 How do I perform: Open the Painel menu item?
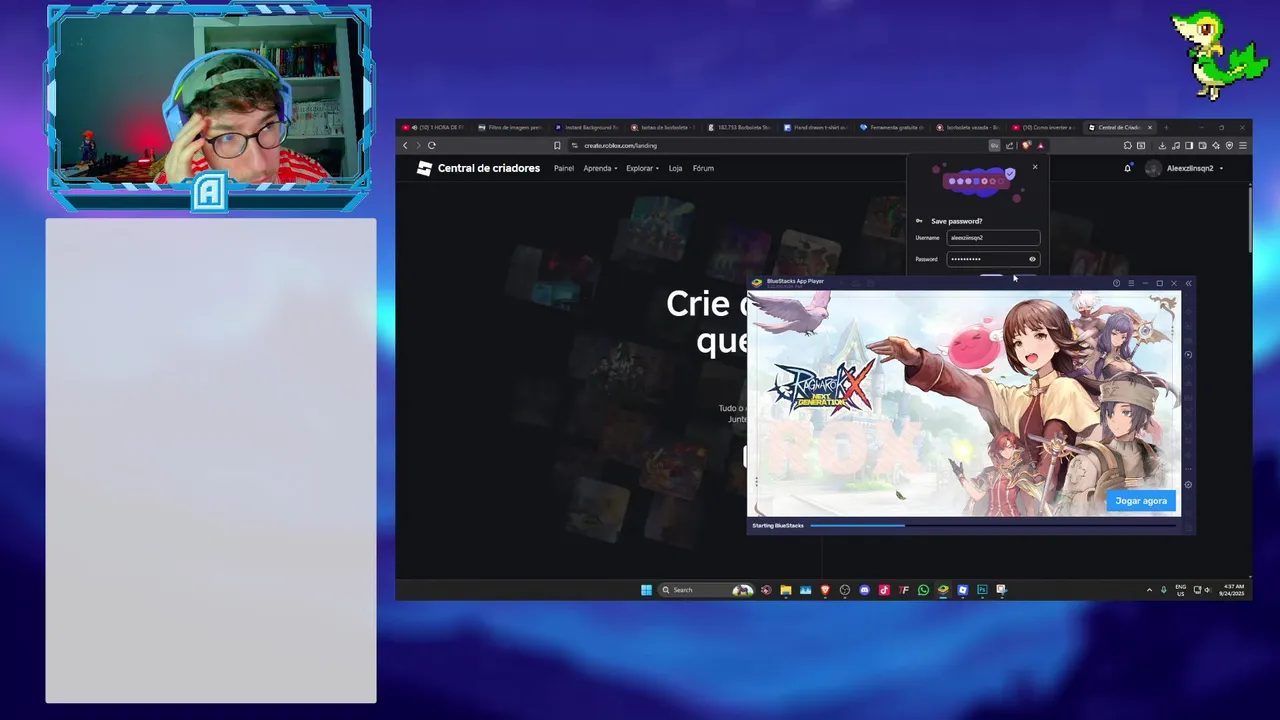click(564, 168)
